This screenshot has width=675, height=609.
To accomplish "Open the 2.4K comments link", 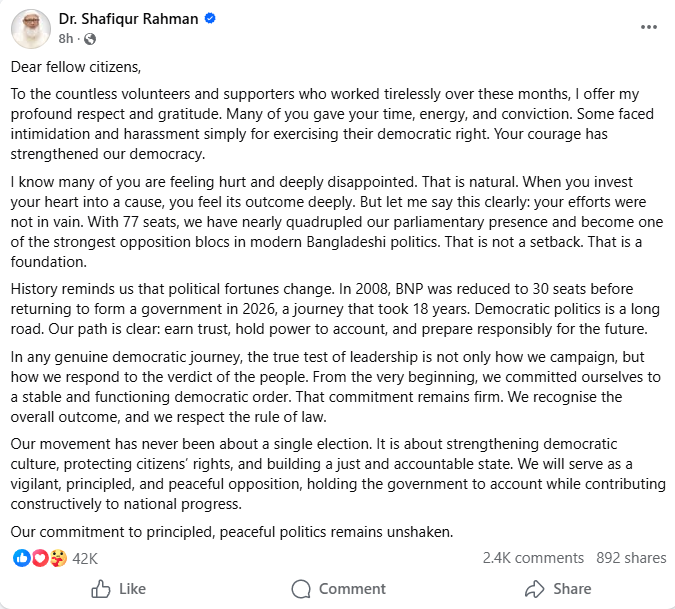I will (533, 558).
